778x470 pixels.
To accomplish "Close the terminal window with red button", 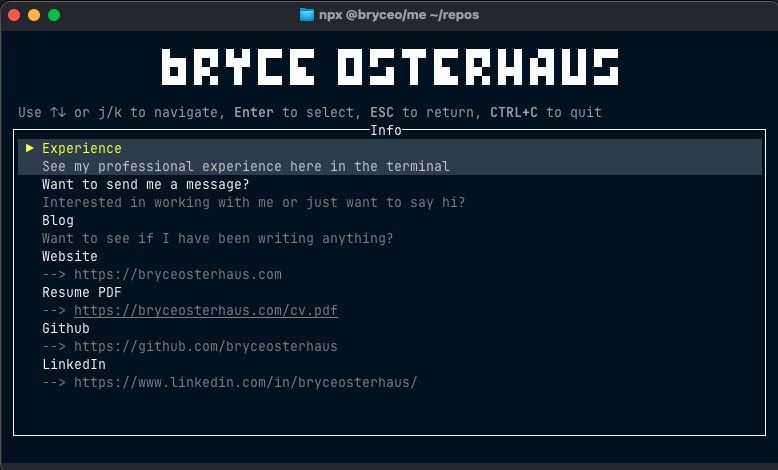I will (14, 15).
